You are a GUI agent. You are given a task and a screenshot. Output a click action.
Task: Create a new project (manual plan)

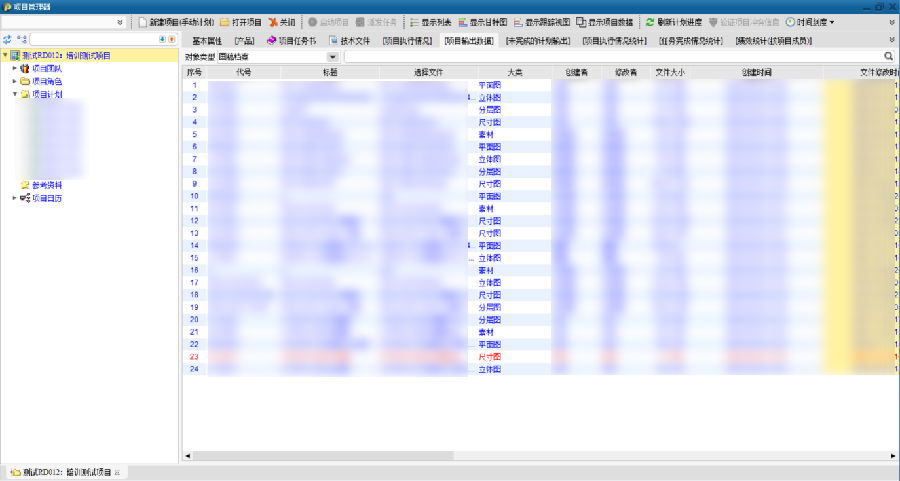(176, 22)
